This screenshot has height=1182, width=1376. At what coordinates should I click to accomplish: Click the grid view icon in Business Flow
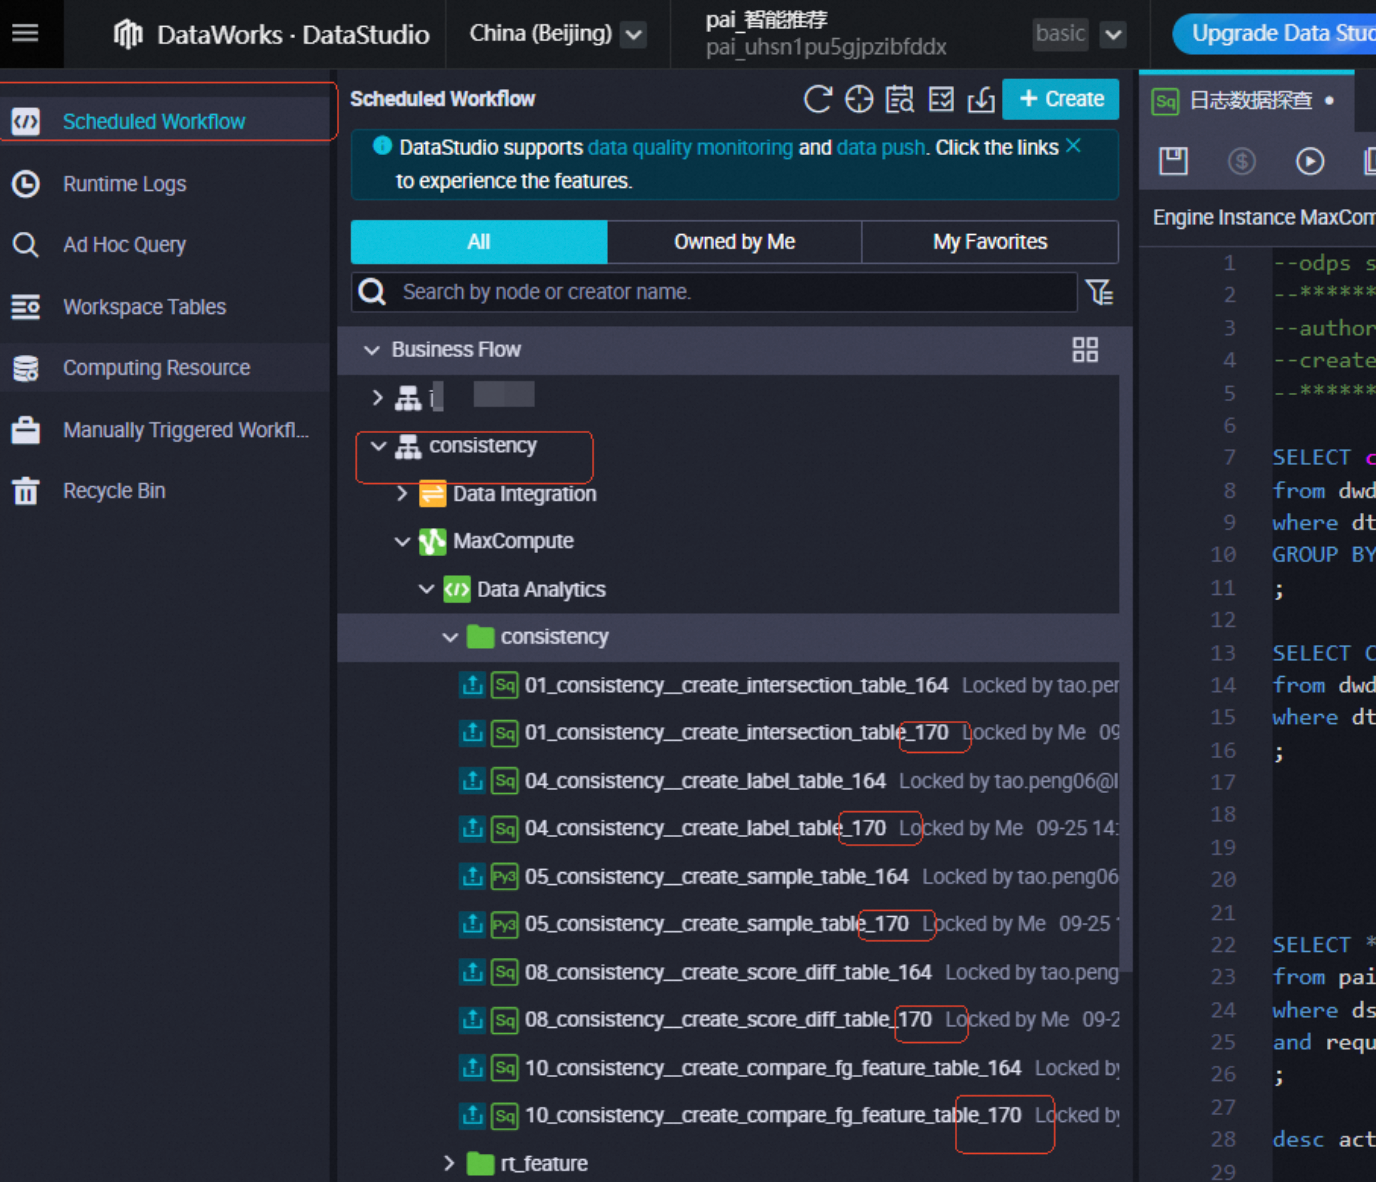(x=1085, y=349)
